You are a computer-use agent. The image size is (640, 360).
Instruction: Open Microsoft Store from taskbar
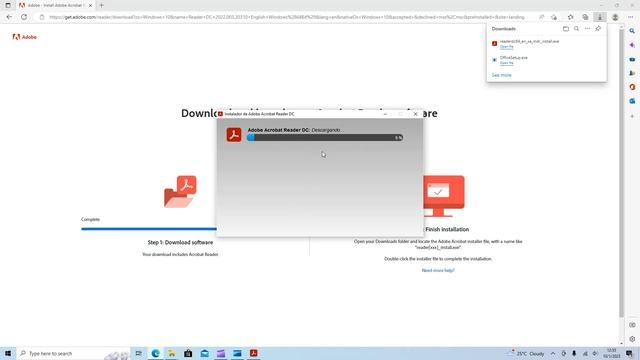click(x=188, y=353)
